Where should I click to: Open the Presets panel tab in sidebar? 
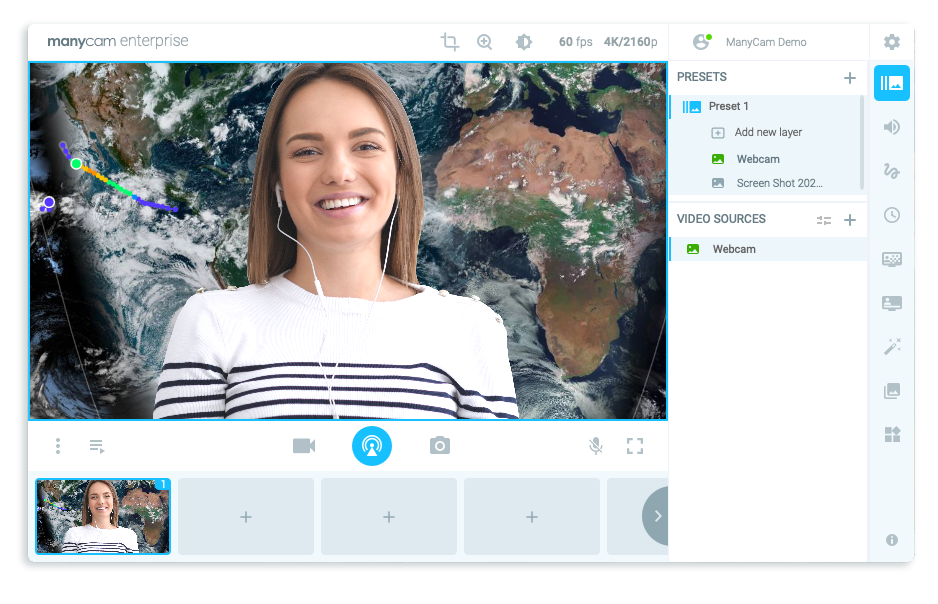point(891,83)
